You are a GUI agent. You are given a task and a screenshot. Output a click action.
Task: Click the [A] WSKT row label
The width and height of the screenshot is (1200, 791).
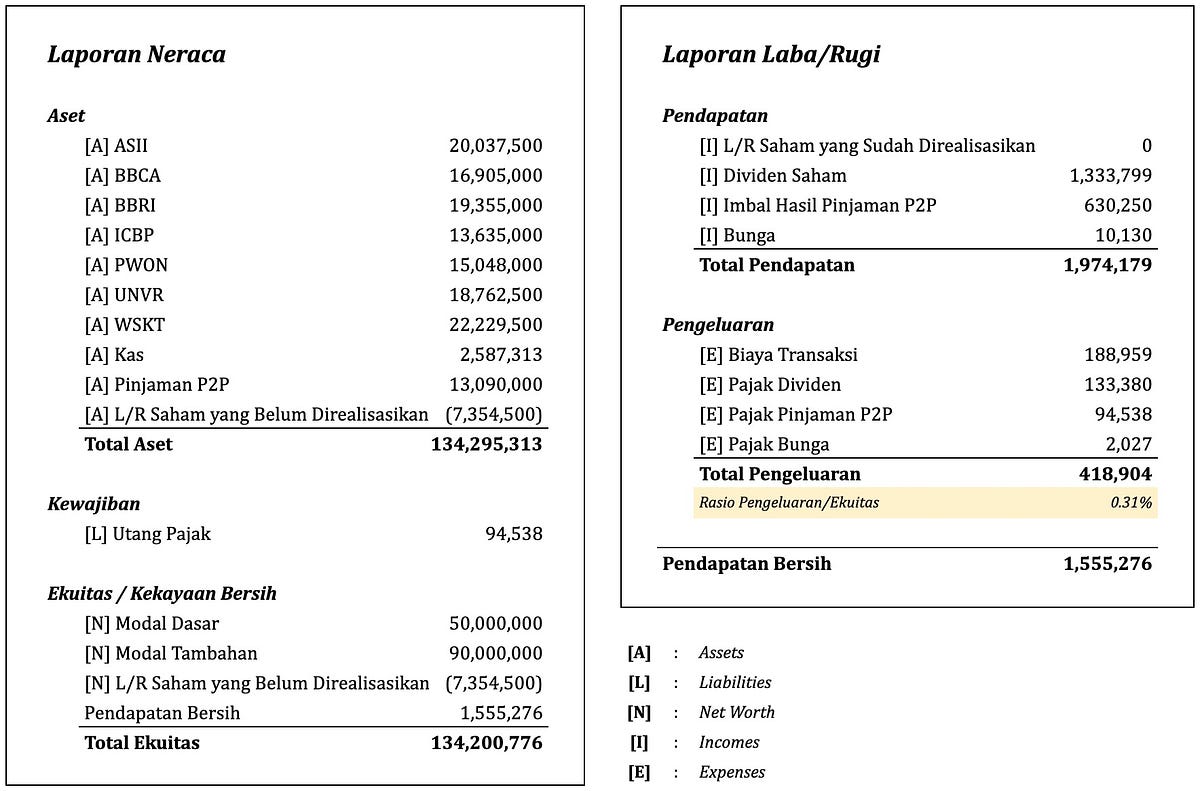pos(124,325)
